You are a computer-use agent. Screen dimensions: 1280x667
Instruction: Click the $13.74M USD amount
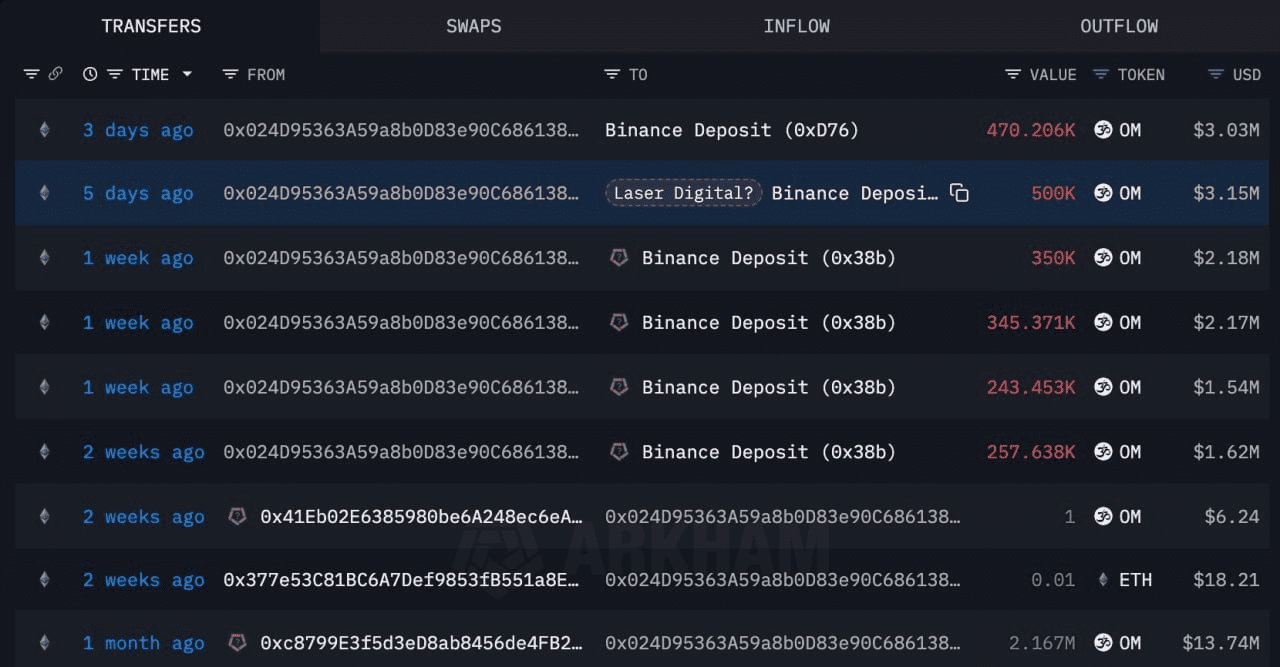[x=1221, y=643]
